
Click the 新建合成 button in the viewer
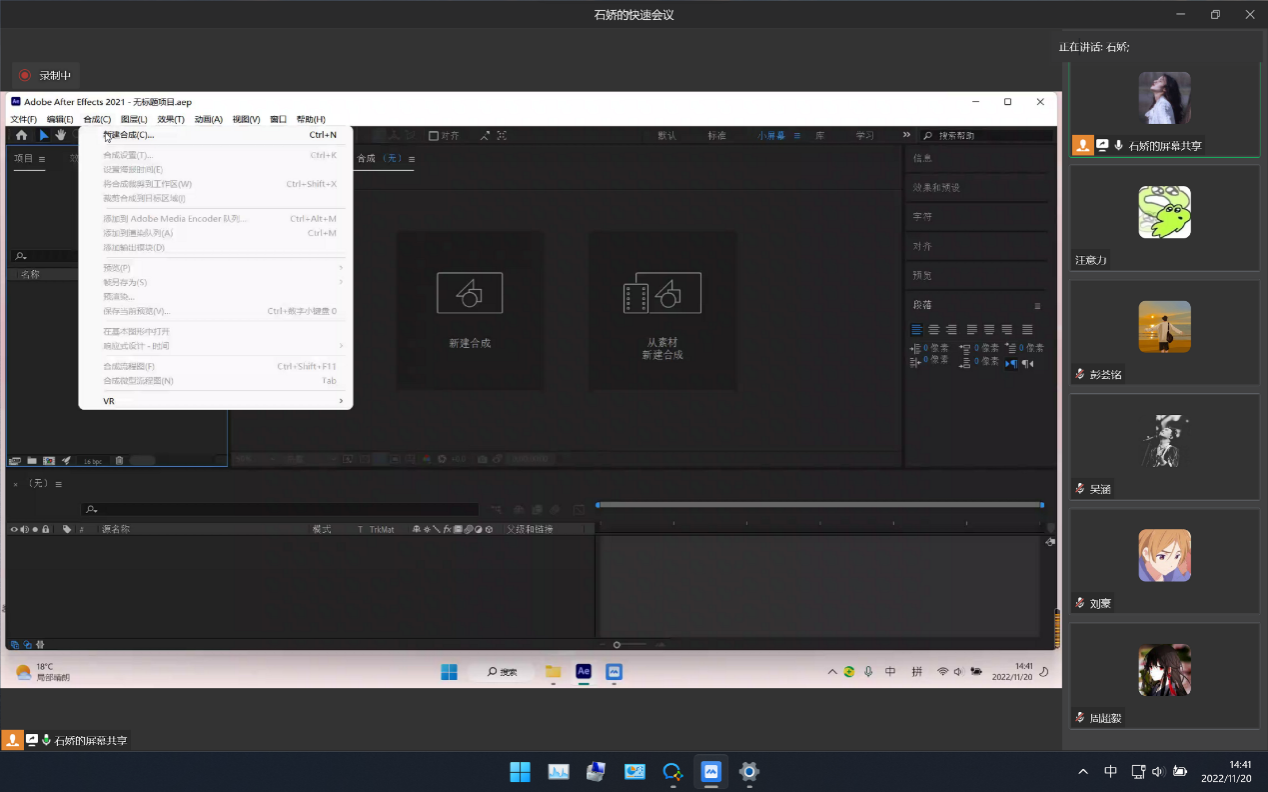point(469,293)
